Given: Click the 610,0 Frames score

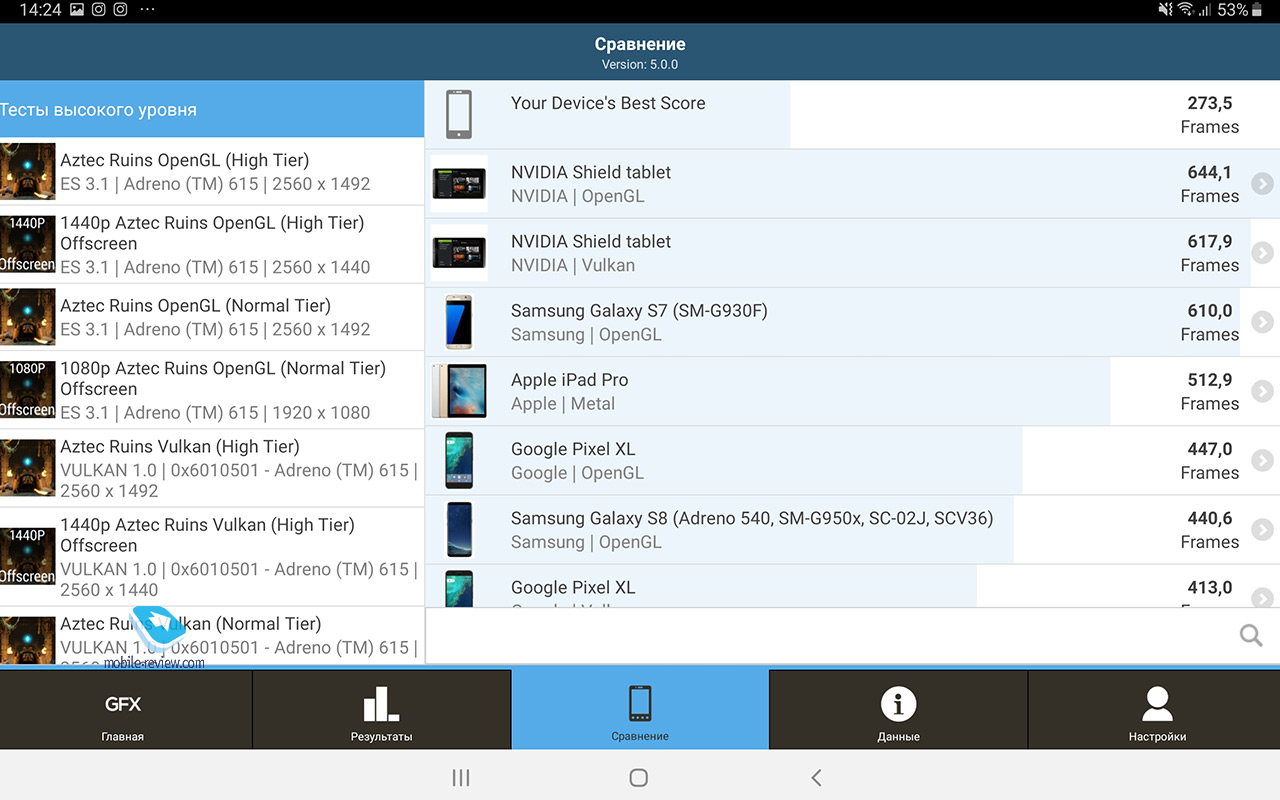Looking at the screenshot, I should (x=1209, y=322).
